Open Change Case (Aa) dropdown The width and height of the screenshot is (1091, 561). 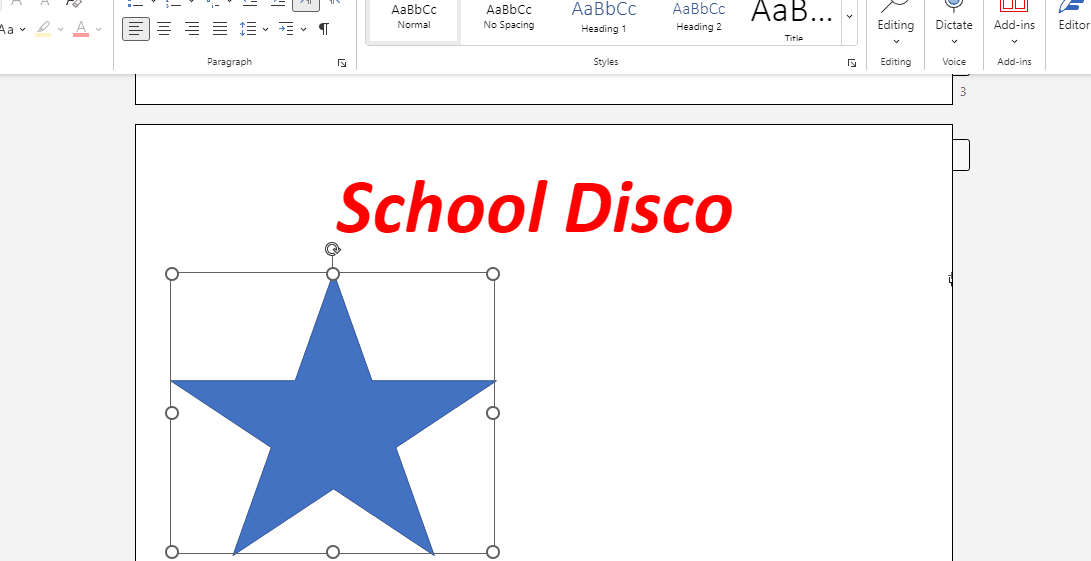tap(8, 29)
